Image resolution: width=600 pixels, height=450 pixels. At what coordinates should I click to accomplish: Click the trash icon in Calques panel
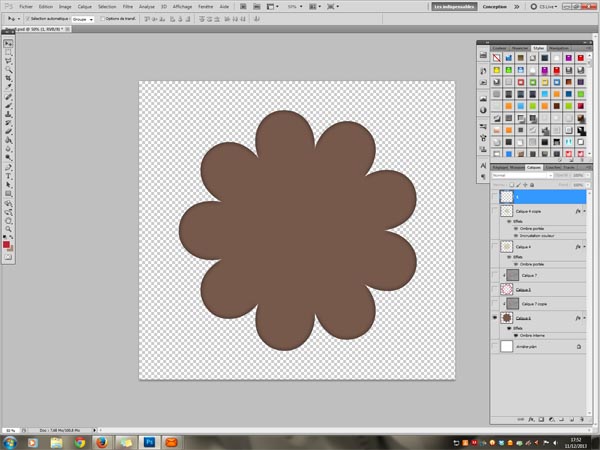(582, 419)
